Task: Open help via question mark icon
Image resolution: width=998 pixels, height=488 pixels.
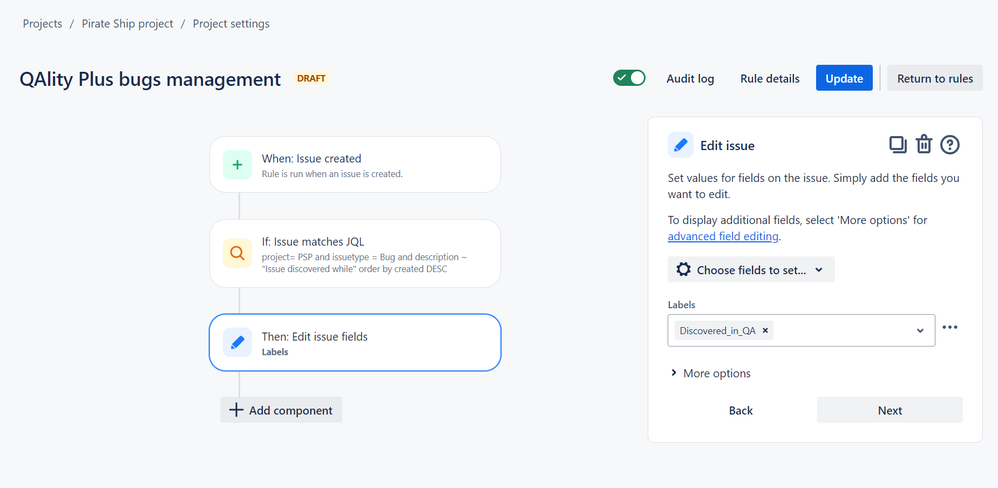Action: pos(950,145)
